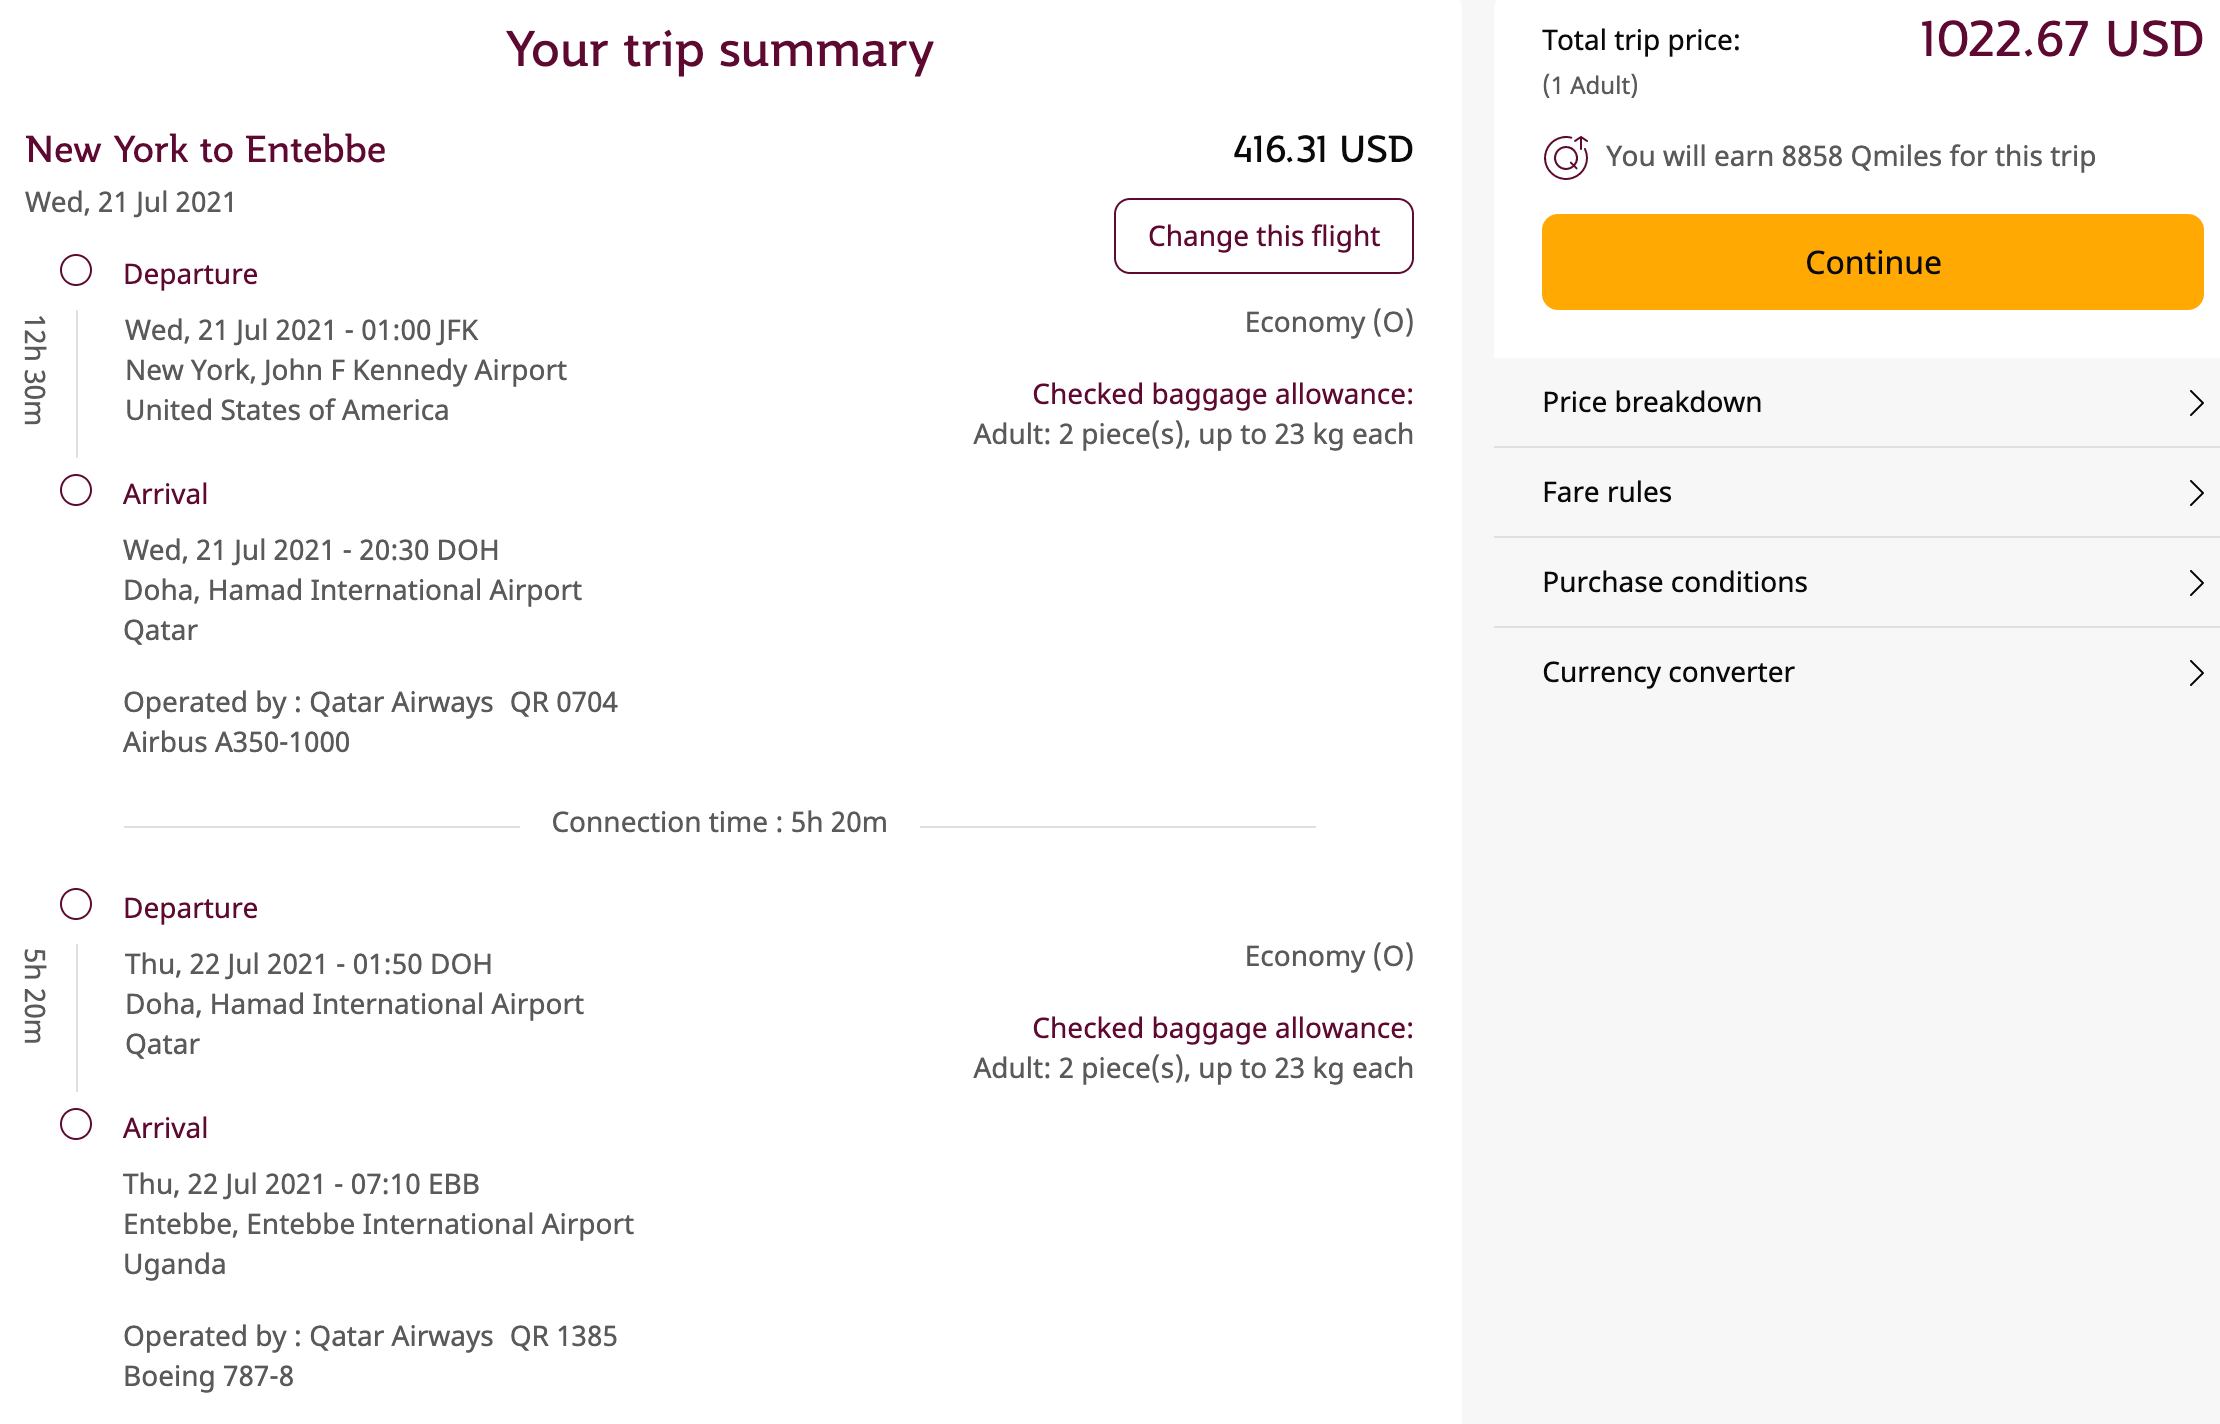This screenshot has width=2220, height=1424.
Task: Click the Doha Departure timeline circle marker
Action: point(76,904)
